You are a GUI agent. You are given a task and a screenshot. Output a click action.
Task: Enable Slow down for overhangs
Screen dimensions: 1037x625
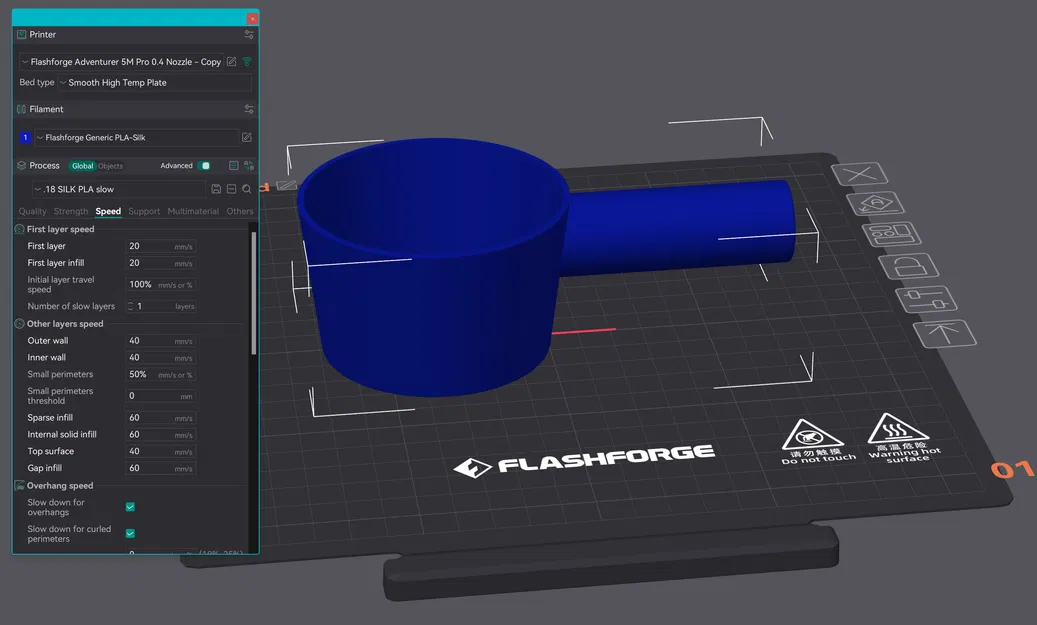(129, 507)
